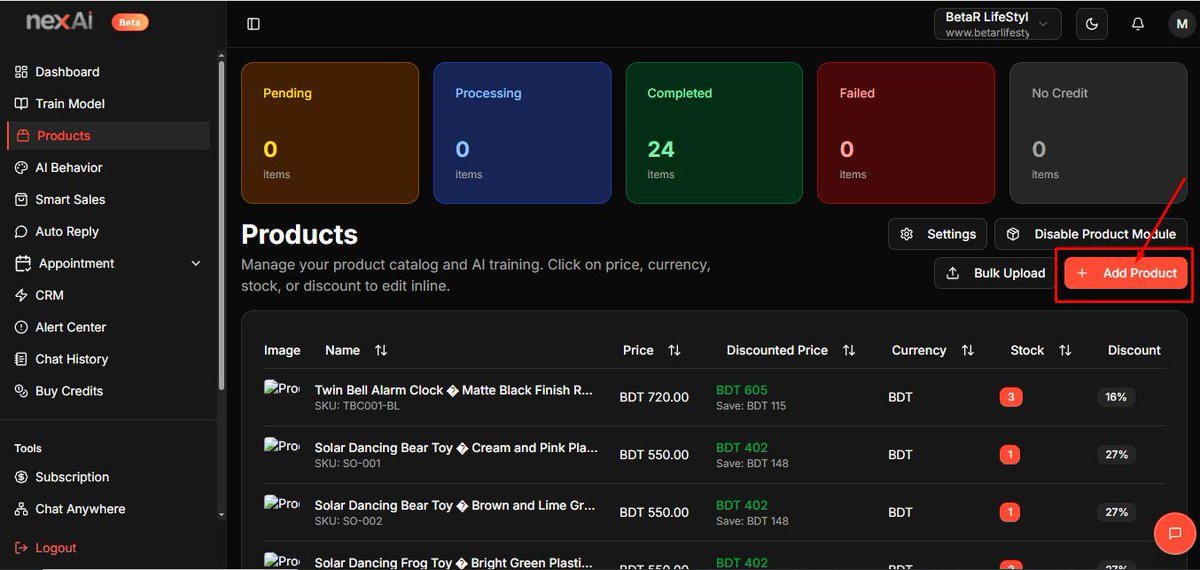Click Solar Dancing Bear Brown and Lime name

tap(455, 506)
